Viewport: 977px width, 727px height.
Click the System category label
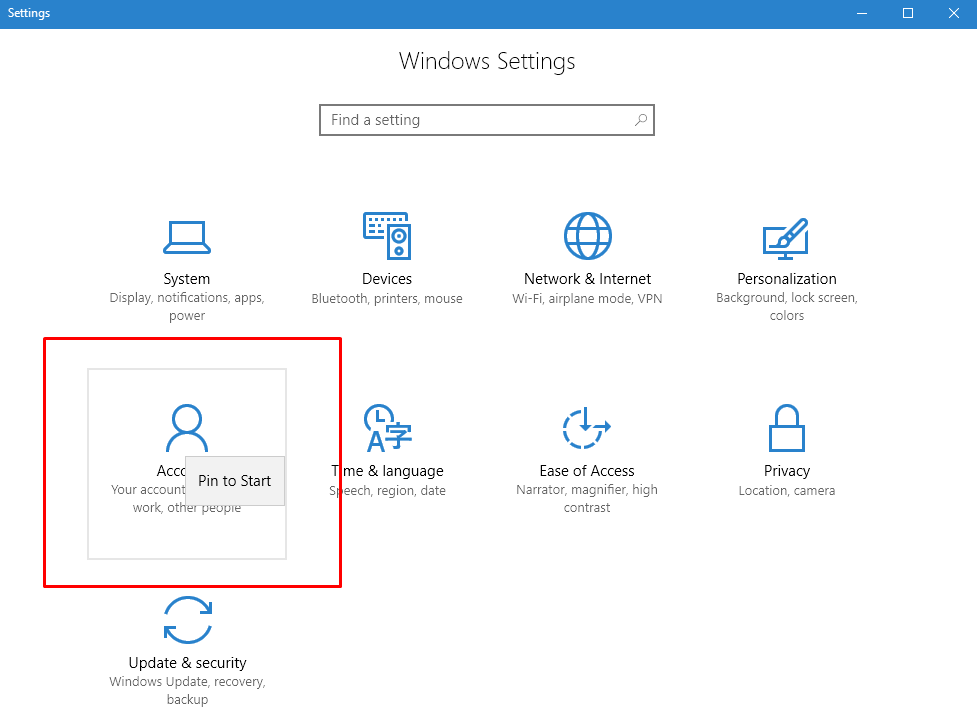[187, 278]
